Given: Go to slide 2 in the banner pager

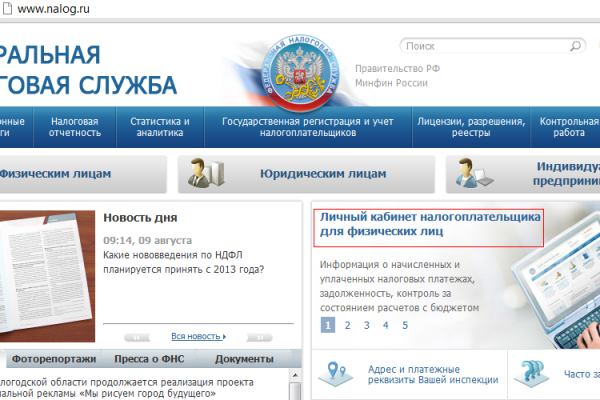Looking at the screenshot, I should tap(347, 325).
